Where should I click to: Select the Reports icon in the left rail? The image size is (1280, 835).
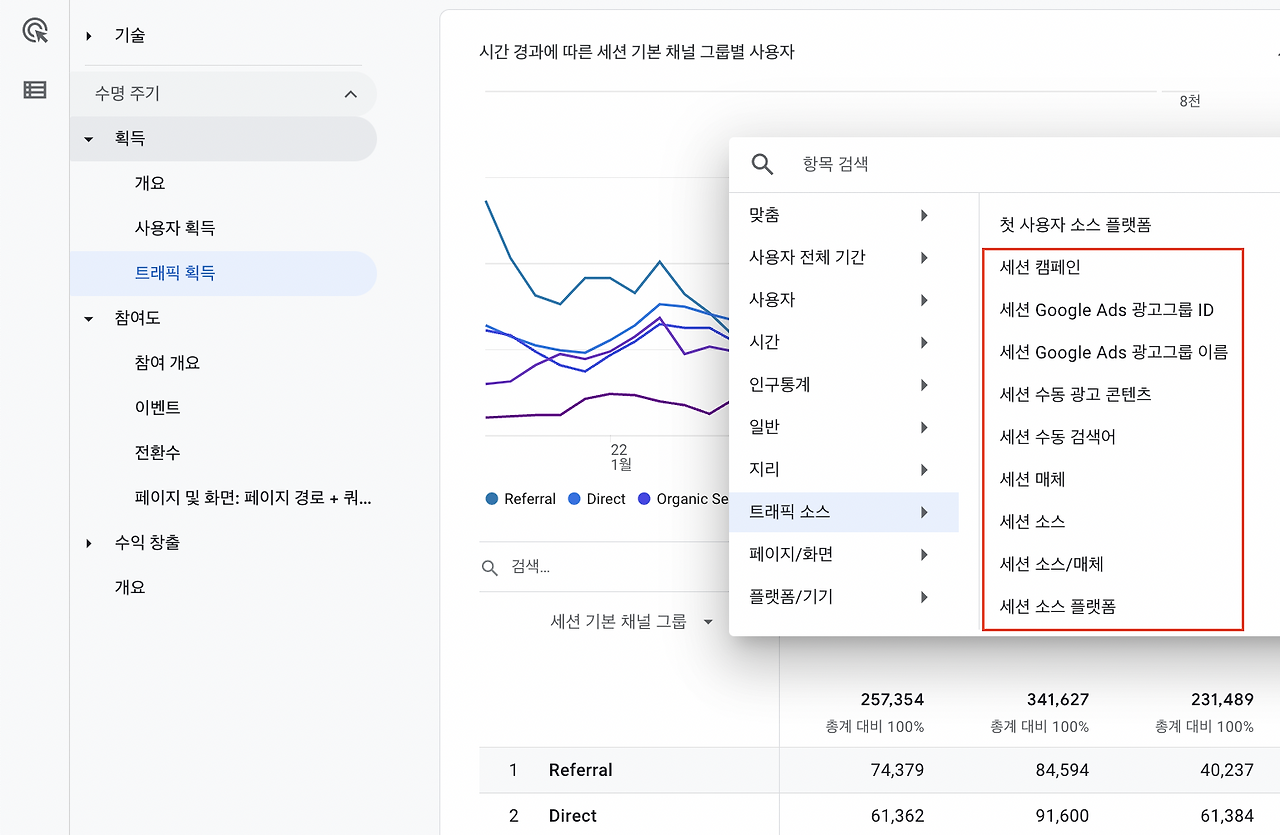[x=33, y=32]
